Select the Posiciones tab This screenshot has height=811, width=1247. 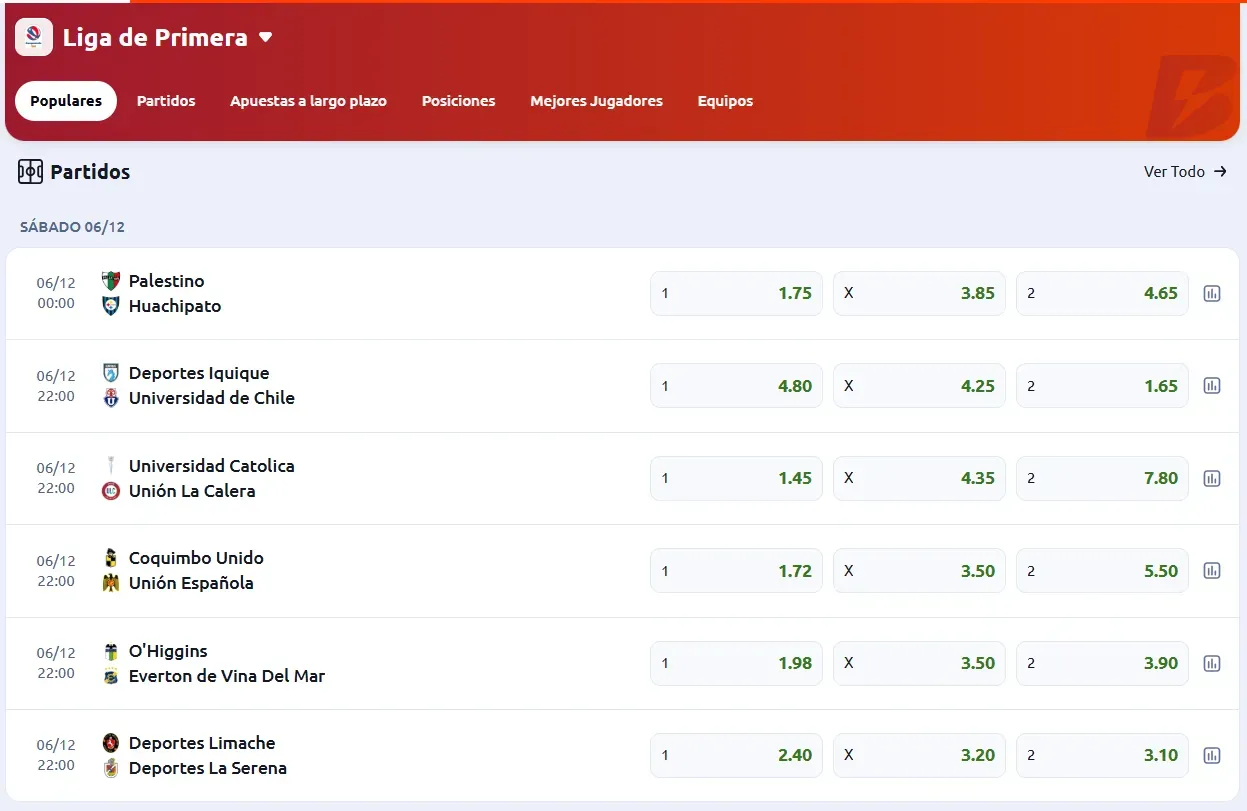coord(458,101)
